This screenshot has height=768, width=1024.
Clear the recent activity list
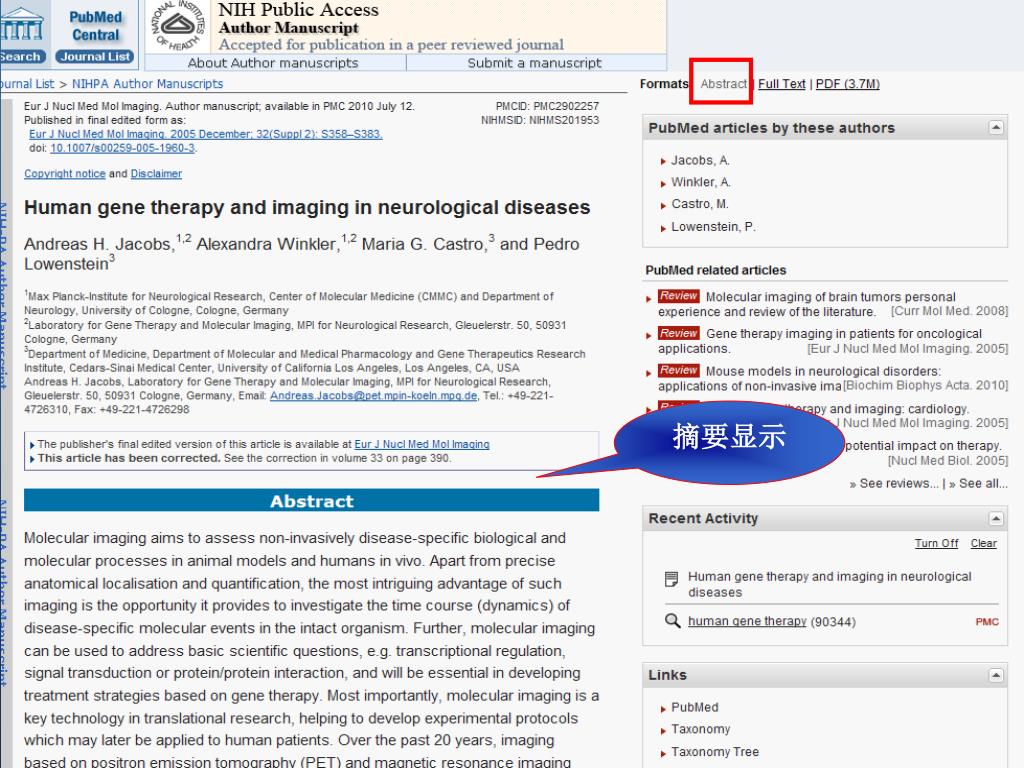[x=984, y=543]
